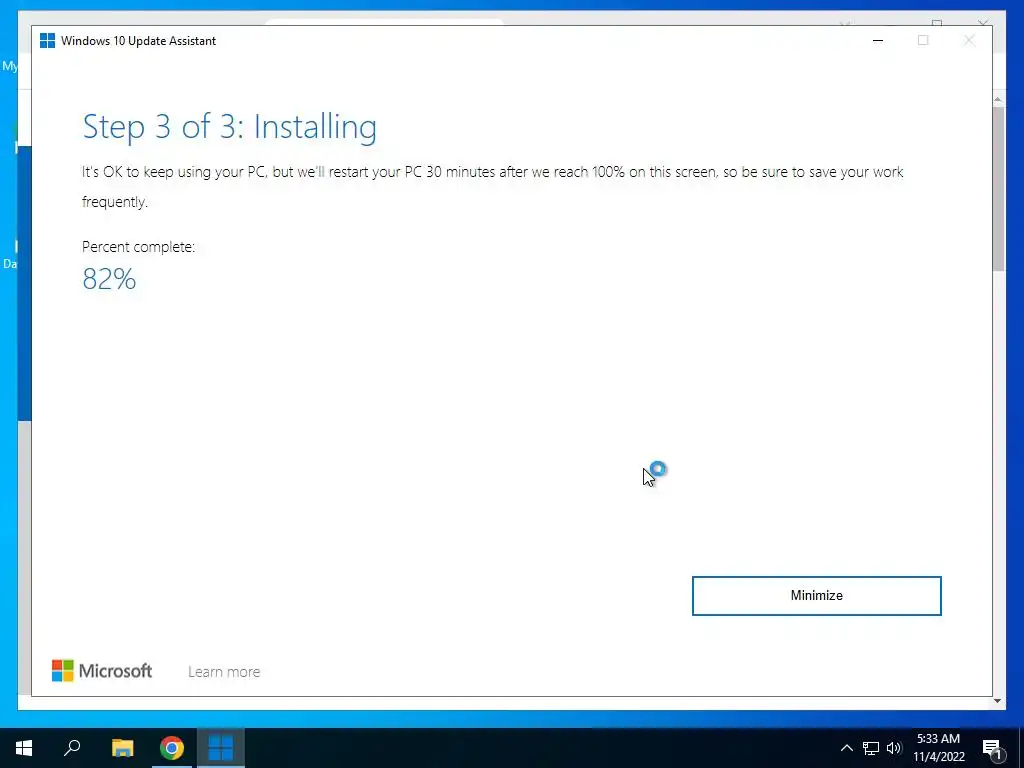The width and height of the screenshot is (1024, 768).
Task: Open taskbar Search
Action: 72,748
